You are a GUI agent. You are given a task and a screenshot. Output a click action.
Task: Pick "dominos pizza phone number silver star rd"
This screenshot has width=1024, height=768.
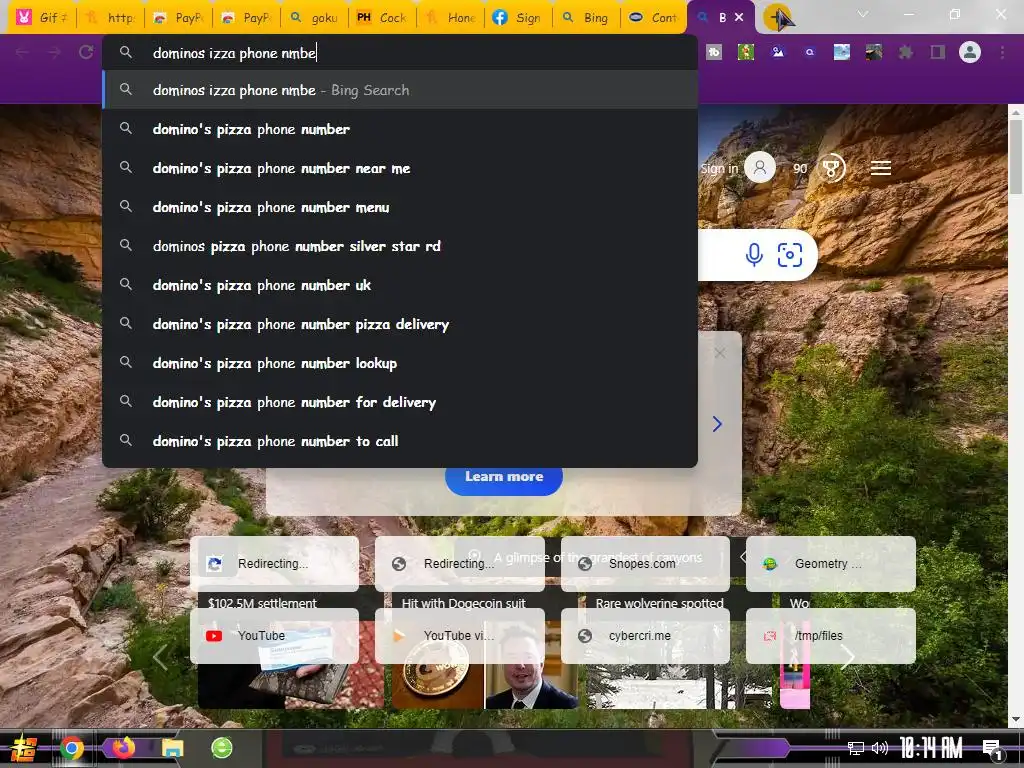point(400,246)
